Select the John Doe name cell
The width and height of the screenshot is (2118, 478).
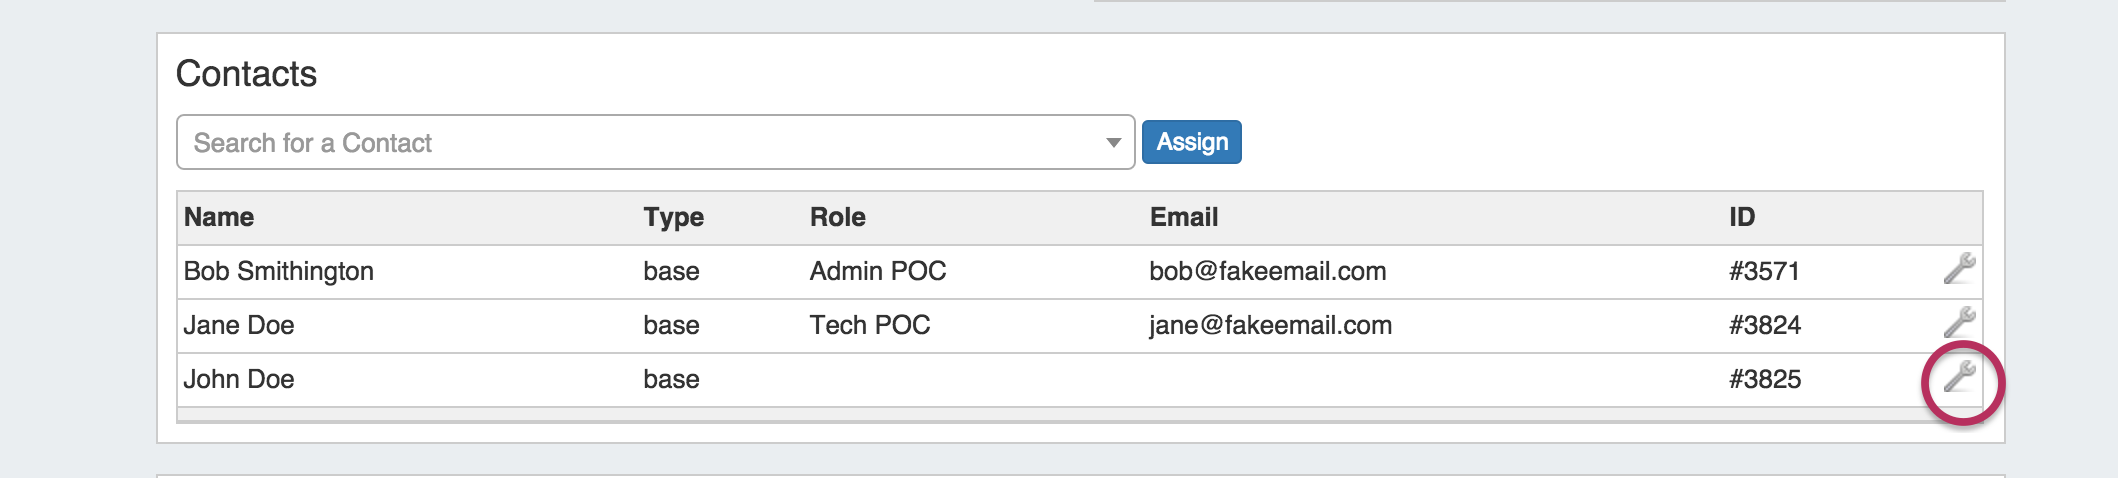click(239, 379)
